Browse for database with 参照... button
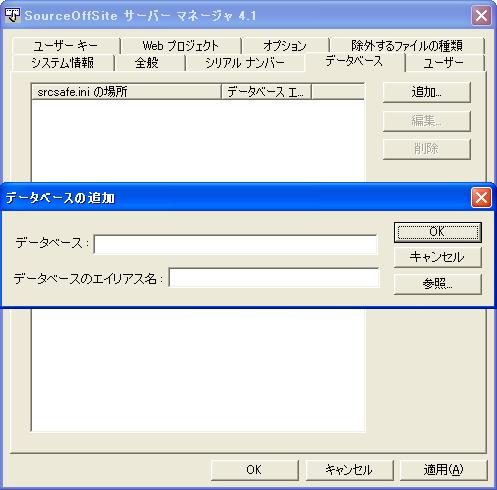 point(437,284)
